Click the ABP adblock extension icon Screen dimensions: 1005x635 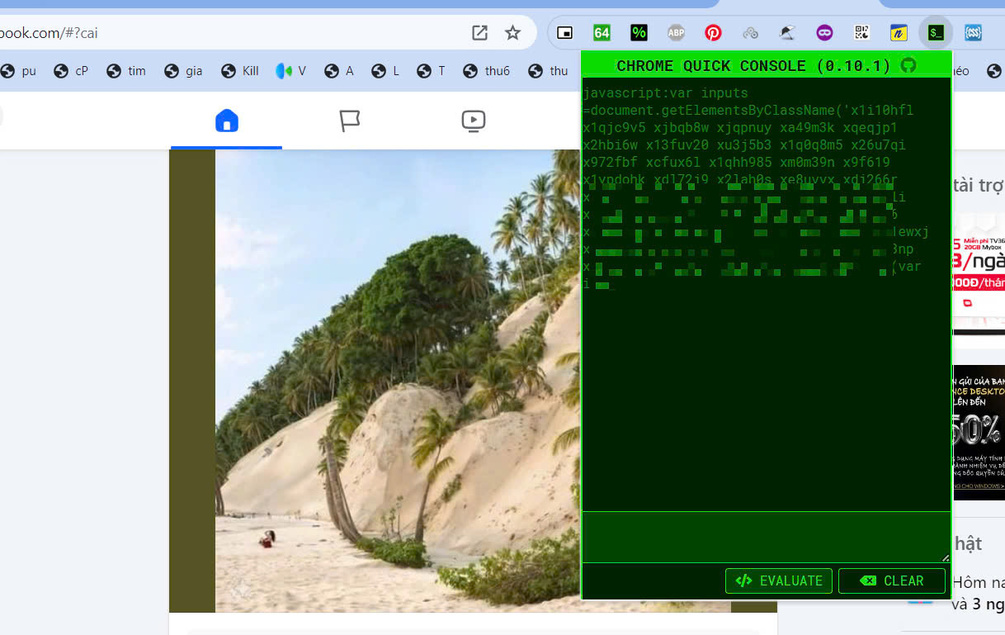coord(676,33)
